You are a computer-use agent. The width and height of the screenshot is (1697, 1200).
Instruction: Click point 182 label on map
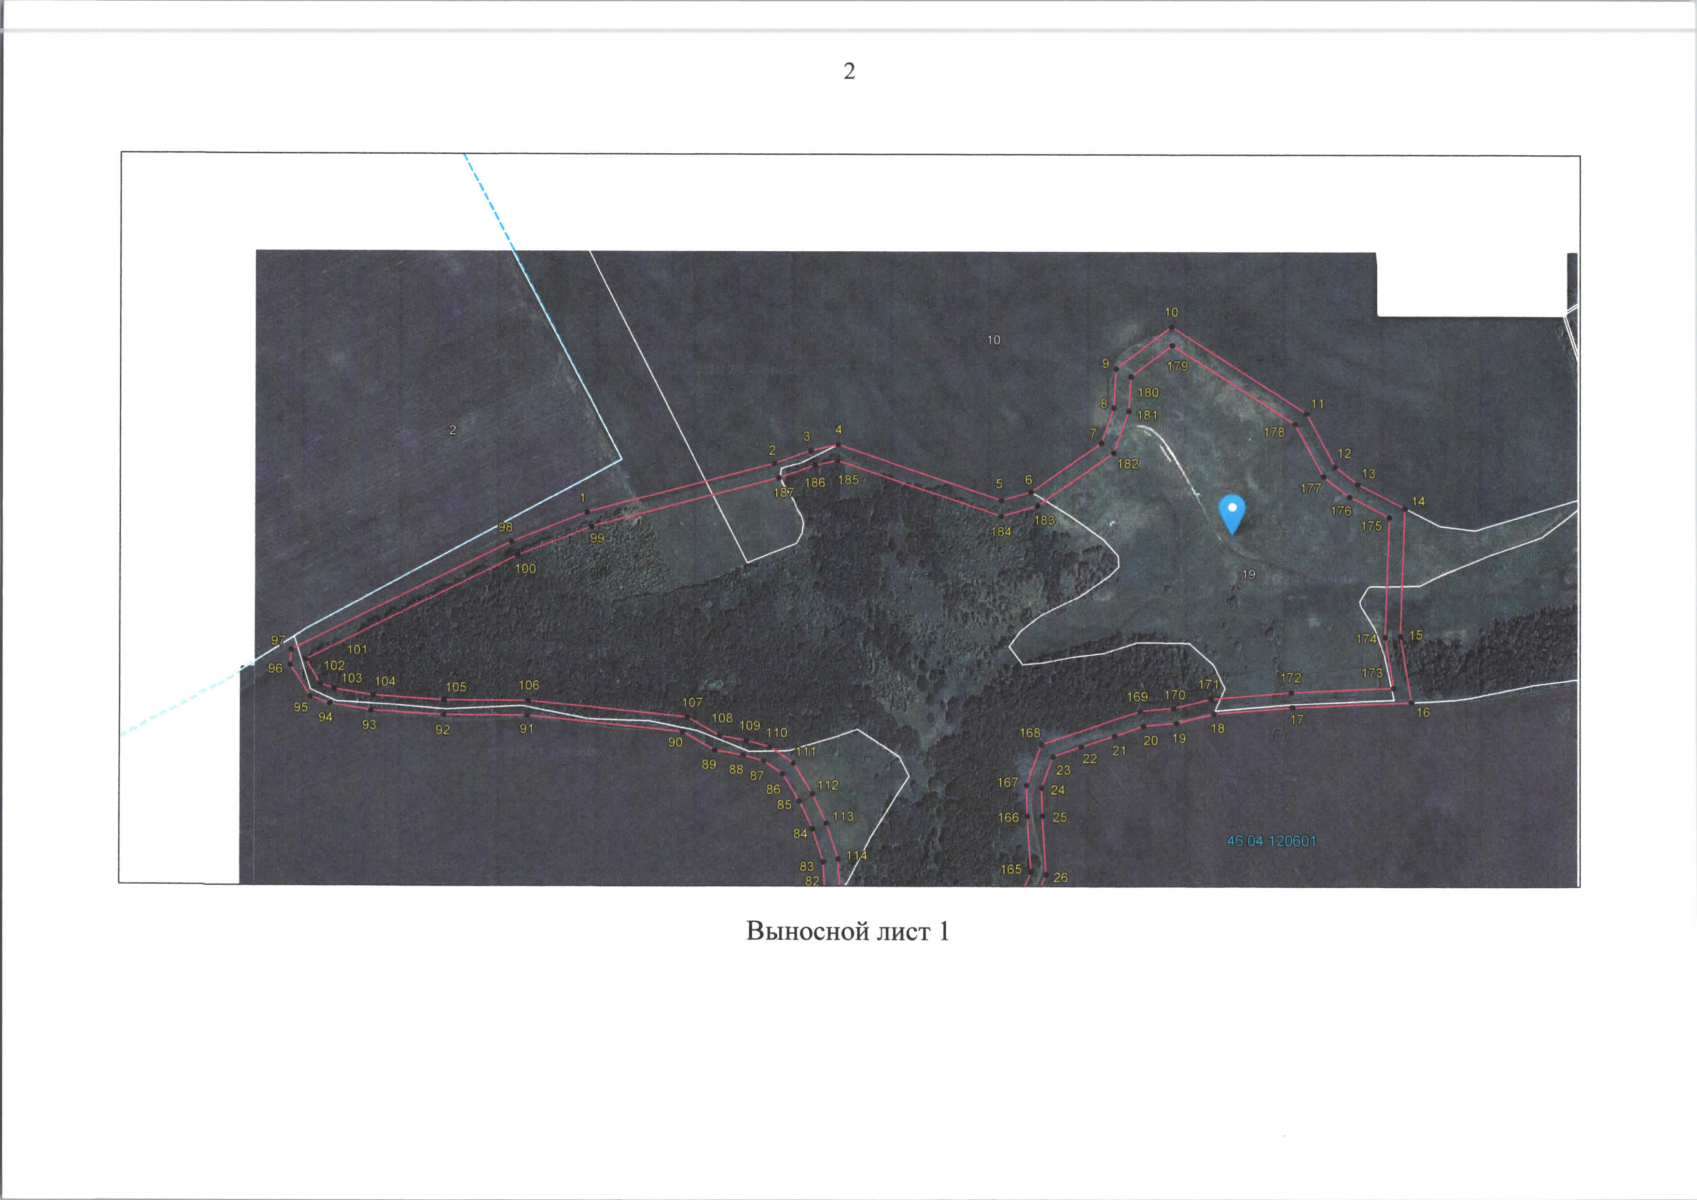1128,464
